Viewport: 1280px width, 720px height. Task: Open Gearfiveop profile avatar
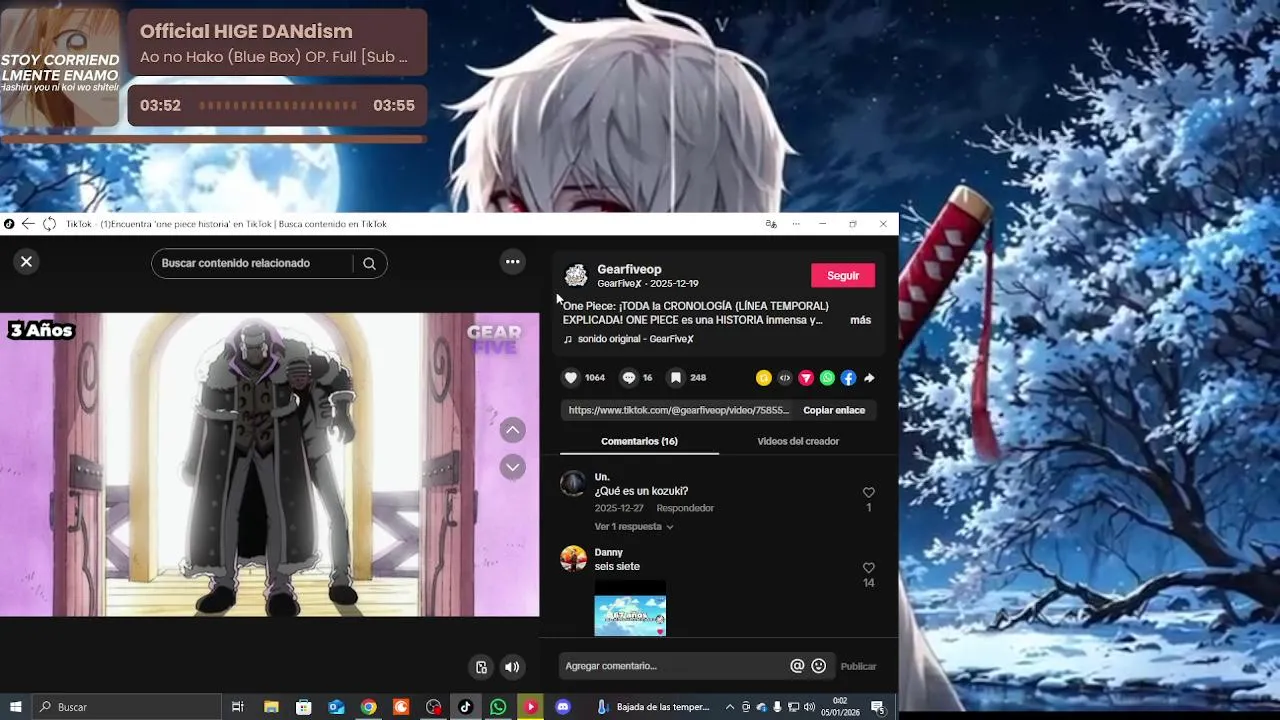pos(576,276)
